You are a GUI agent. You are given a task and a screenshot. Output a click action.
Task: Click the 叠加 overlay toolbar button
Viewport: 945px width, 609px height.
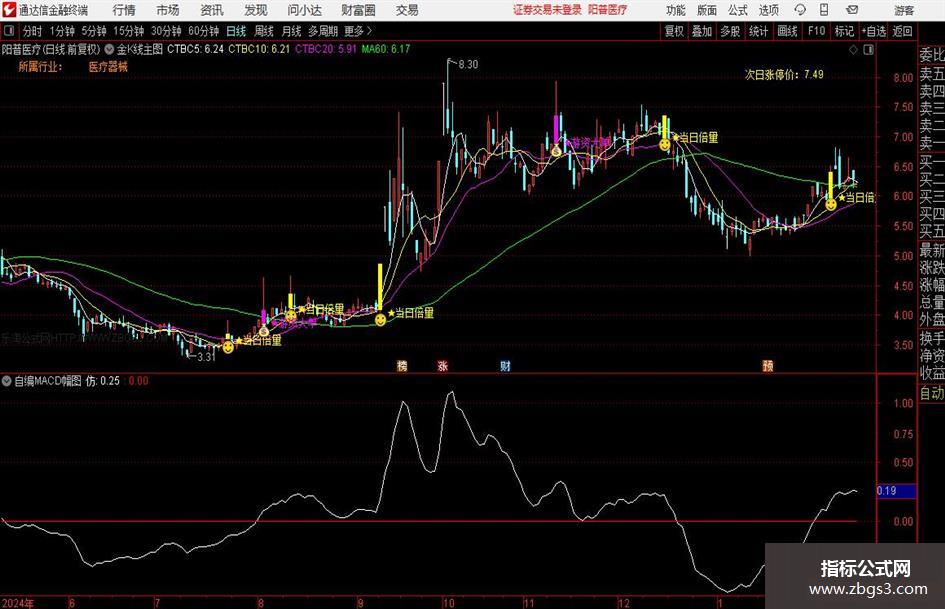point(702,31)
